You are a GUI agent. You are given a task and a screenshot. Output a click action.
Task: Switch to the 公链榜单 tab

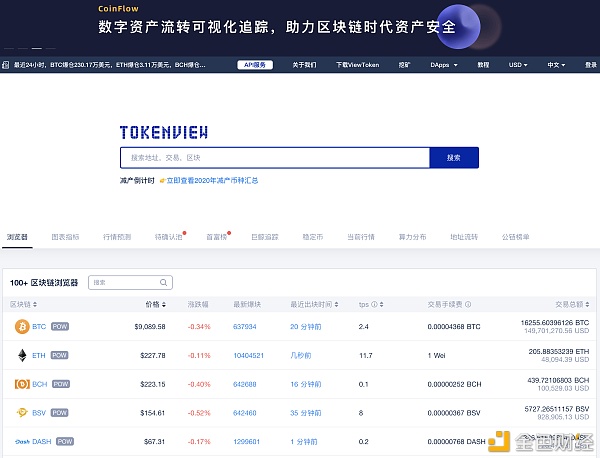tap(516, 237)
